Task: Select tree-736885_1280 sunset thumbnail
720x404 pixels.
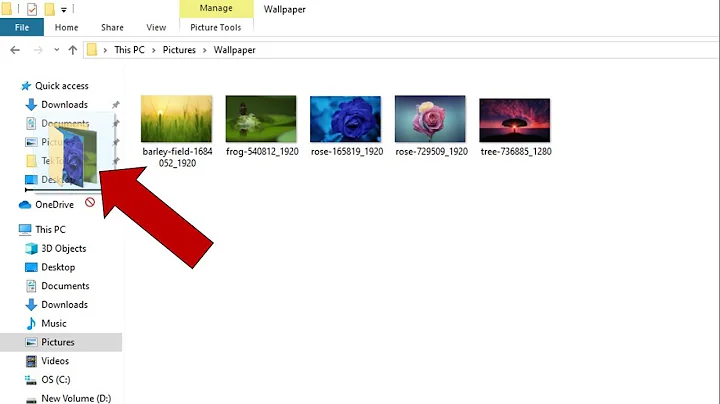Action: 515,120
